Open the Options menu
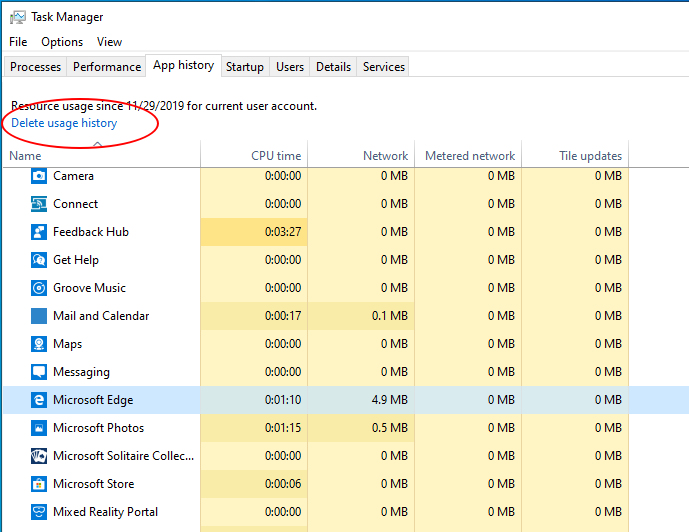 (62, 42)
